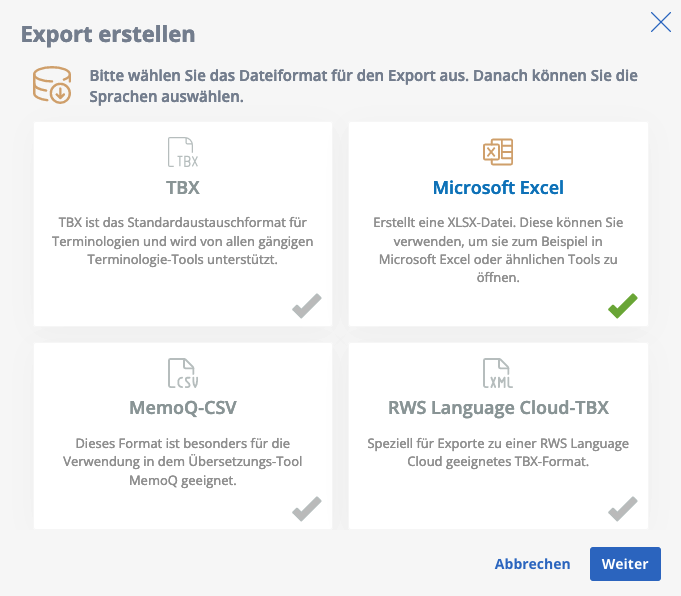
Task: Choose the RWS Language Cloud-TBX title
Action: click(498, 408)
